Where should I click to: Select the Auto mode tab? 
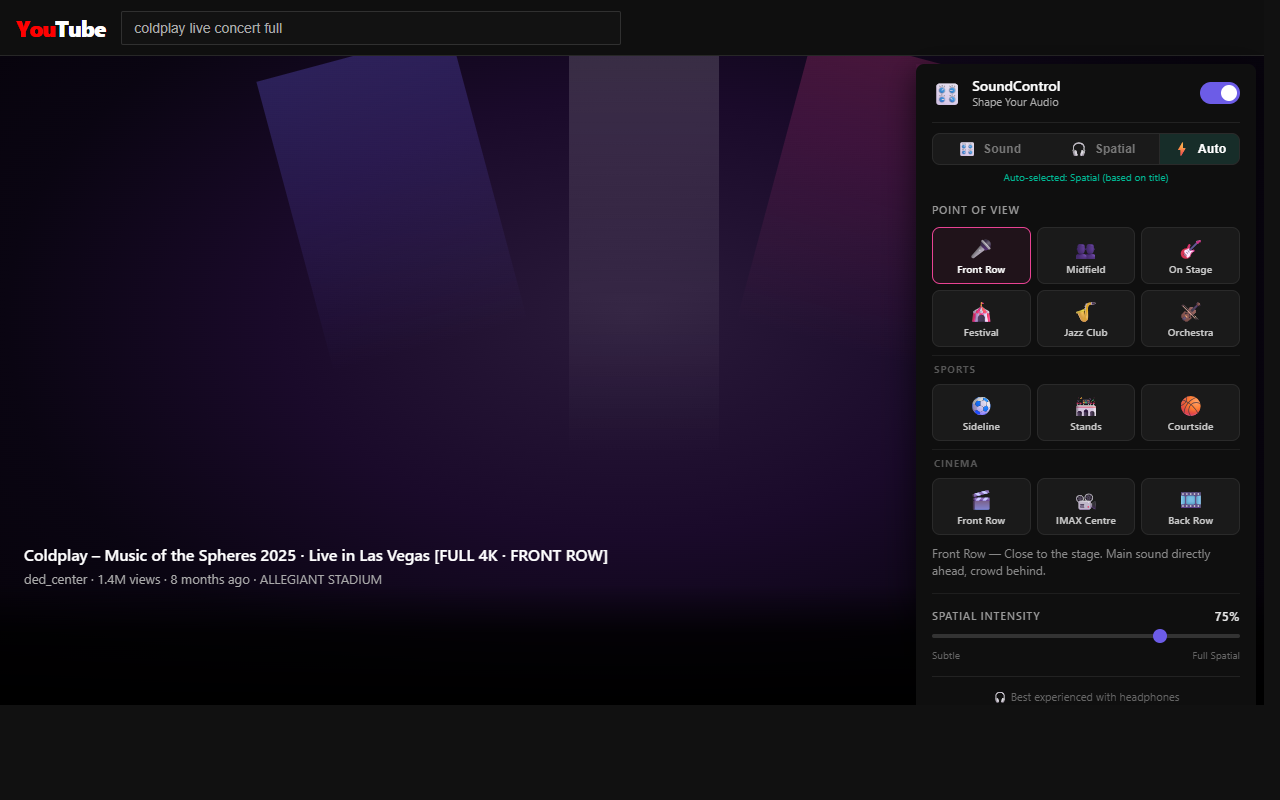point(1200,149)
